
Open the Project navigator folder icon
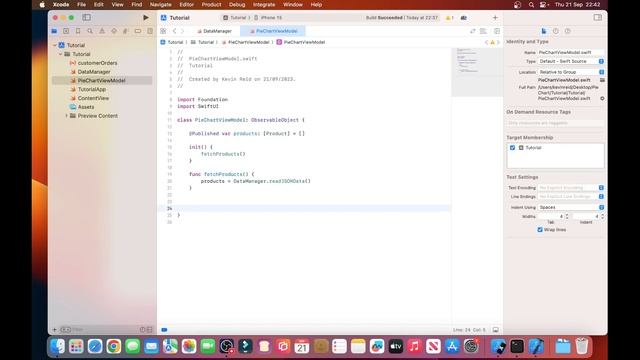coord(54,31)
